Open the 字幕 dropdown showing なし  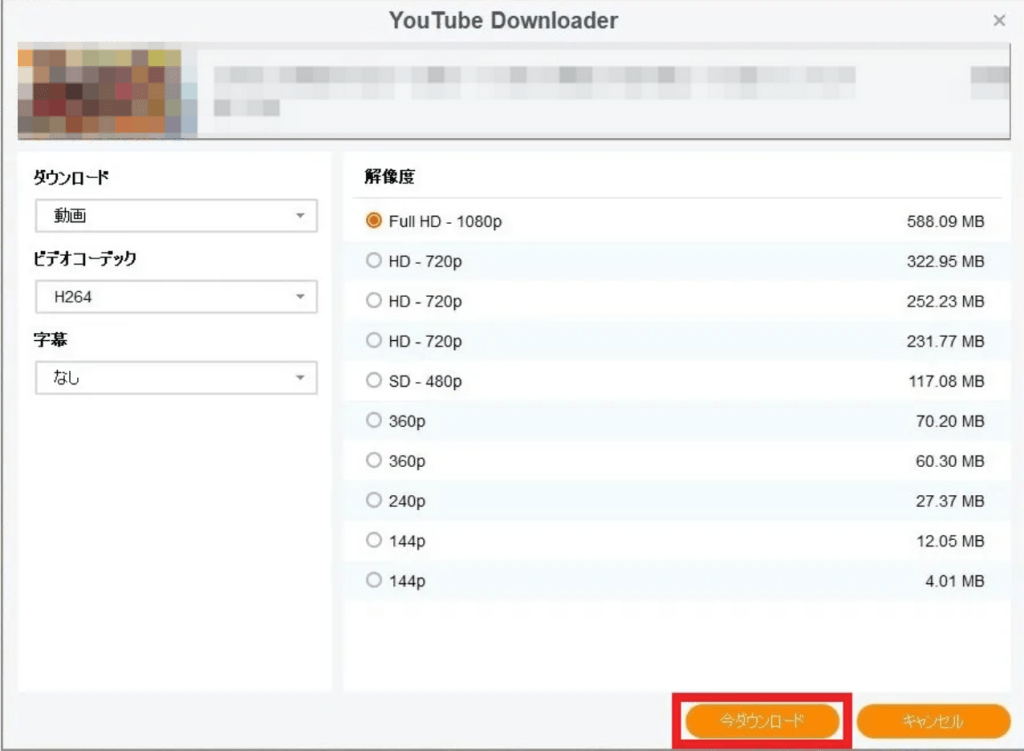pyautogui.click(x=176, y=377)
